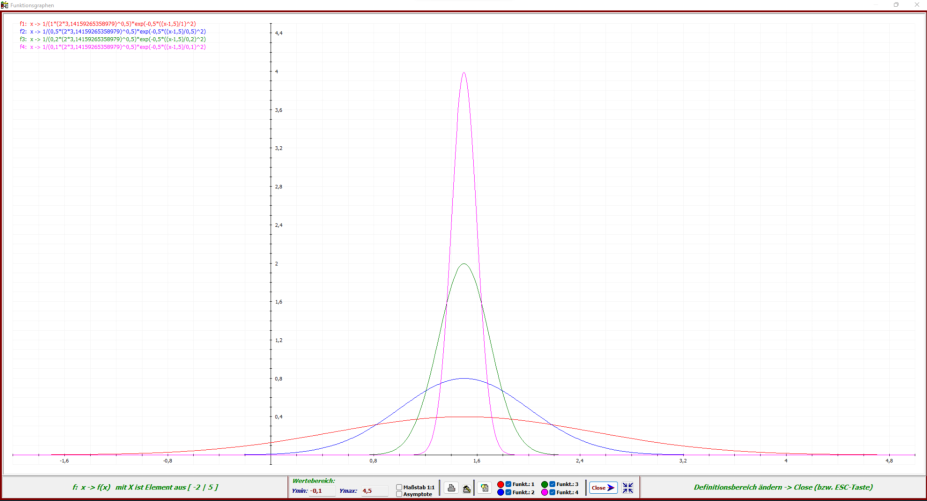927x501 pixels.
Task: Click the four inward arrows icon
Action: [x=628, y=488]
